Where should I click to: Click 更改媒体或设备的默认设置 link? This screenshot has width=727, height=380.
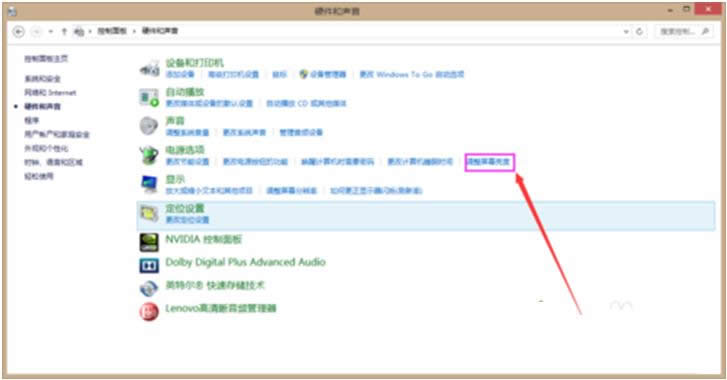209,103
